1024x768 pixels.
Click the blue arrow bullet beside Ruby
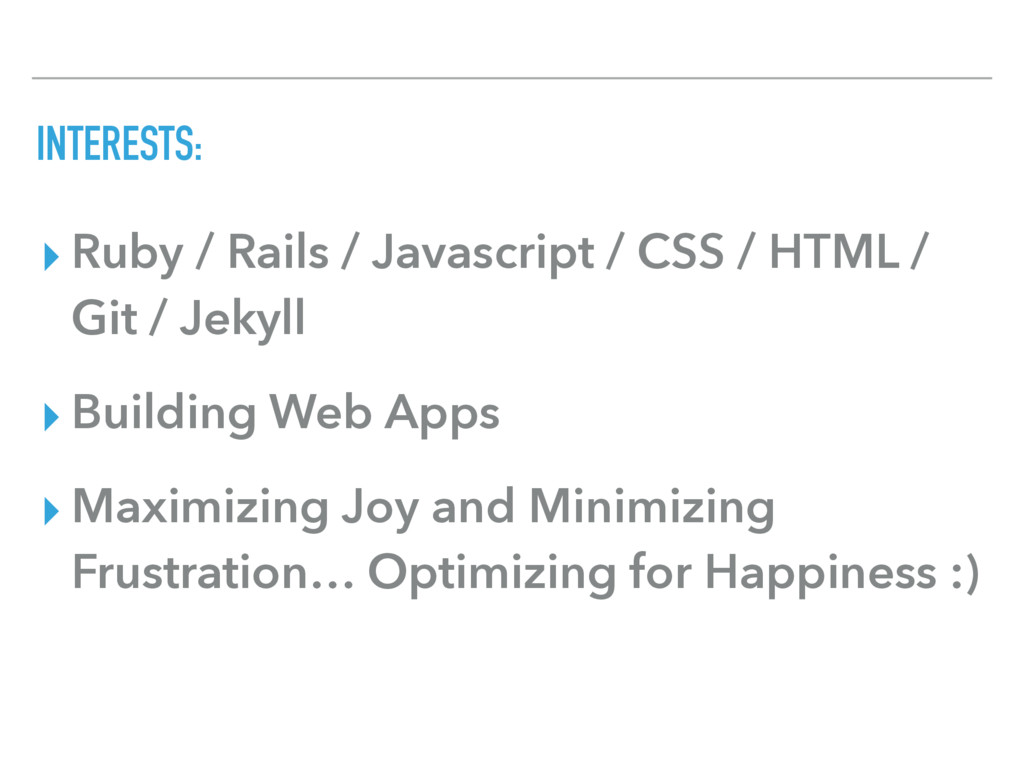[51, 257]
